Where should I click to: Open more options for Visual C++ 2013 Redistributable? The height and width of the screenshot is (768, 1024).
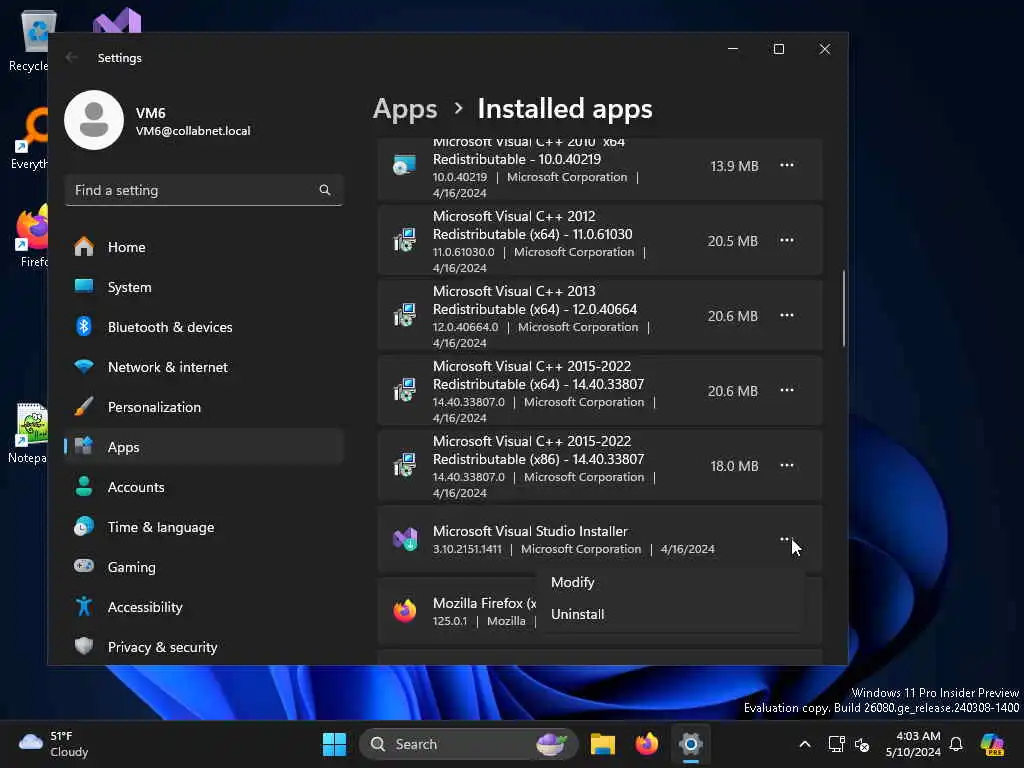787,315
